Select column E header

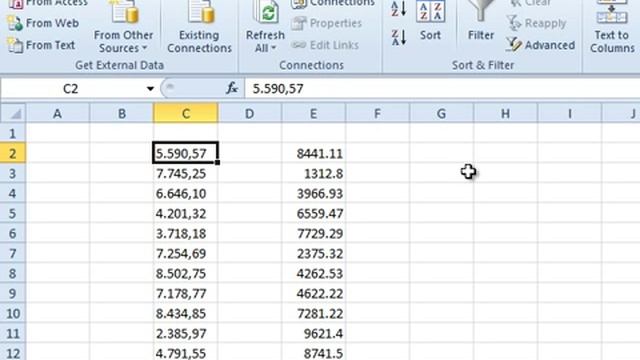(313, 113)
